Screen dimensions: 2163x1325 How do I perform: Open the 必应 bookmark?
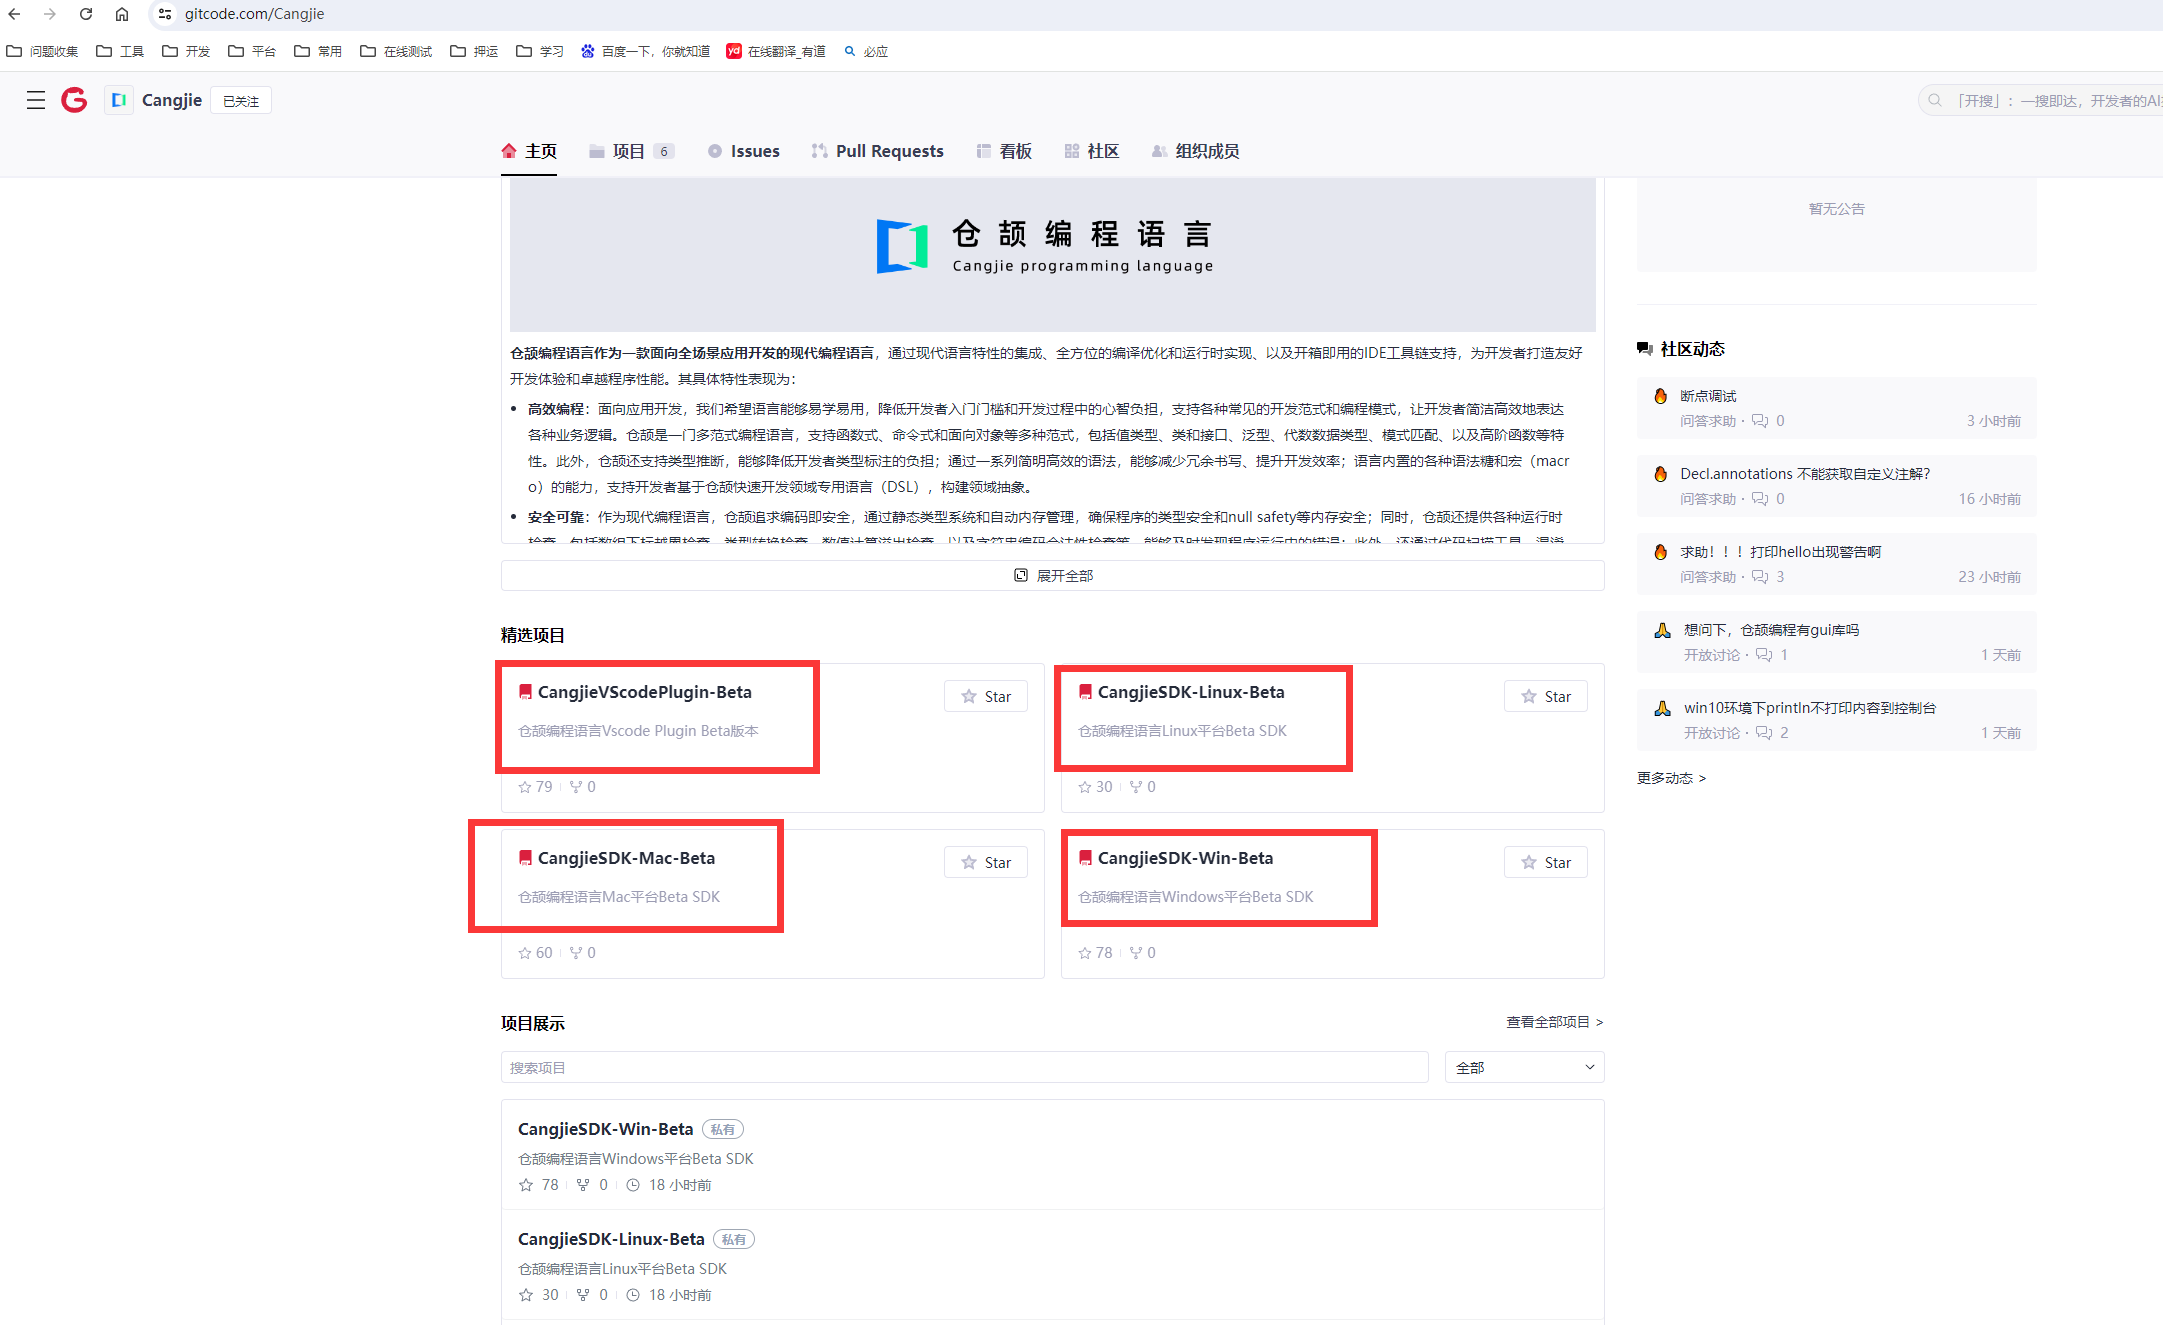point(866,51)
